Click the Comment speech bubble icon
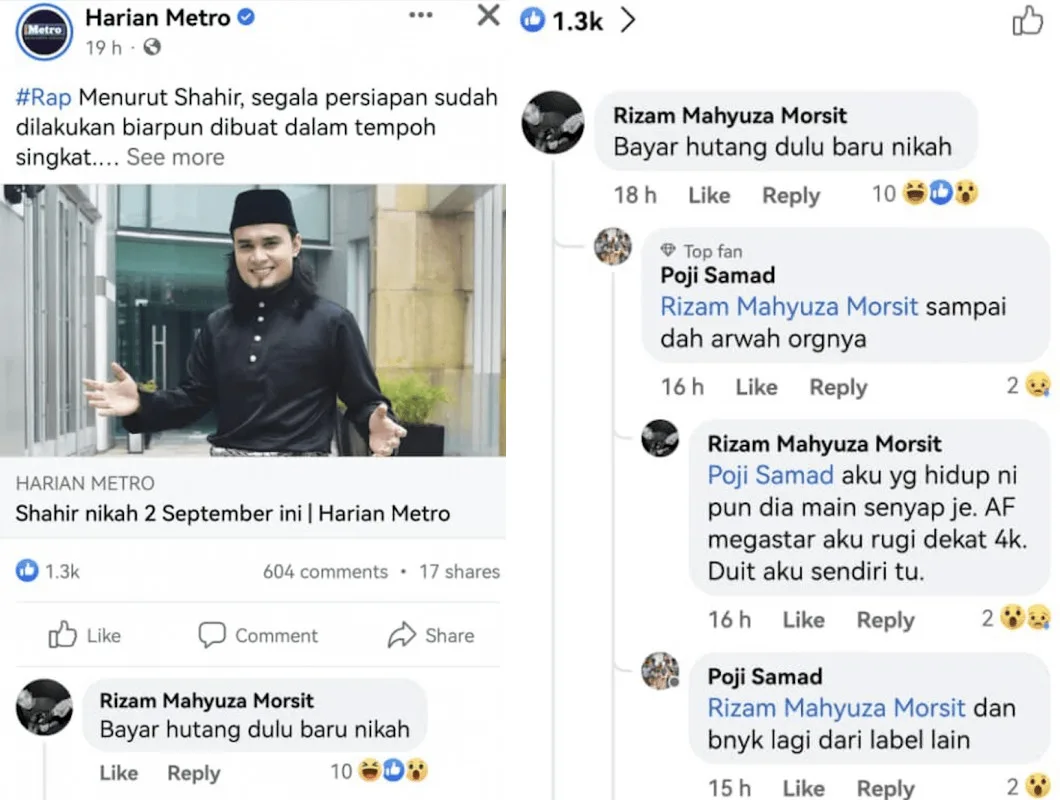The height and width of the screenshot is (800, 1060). (x=212, y=635)
